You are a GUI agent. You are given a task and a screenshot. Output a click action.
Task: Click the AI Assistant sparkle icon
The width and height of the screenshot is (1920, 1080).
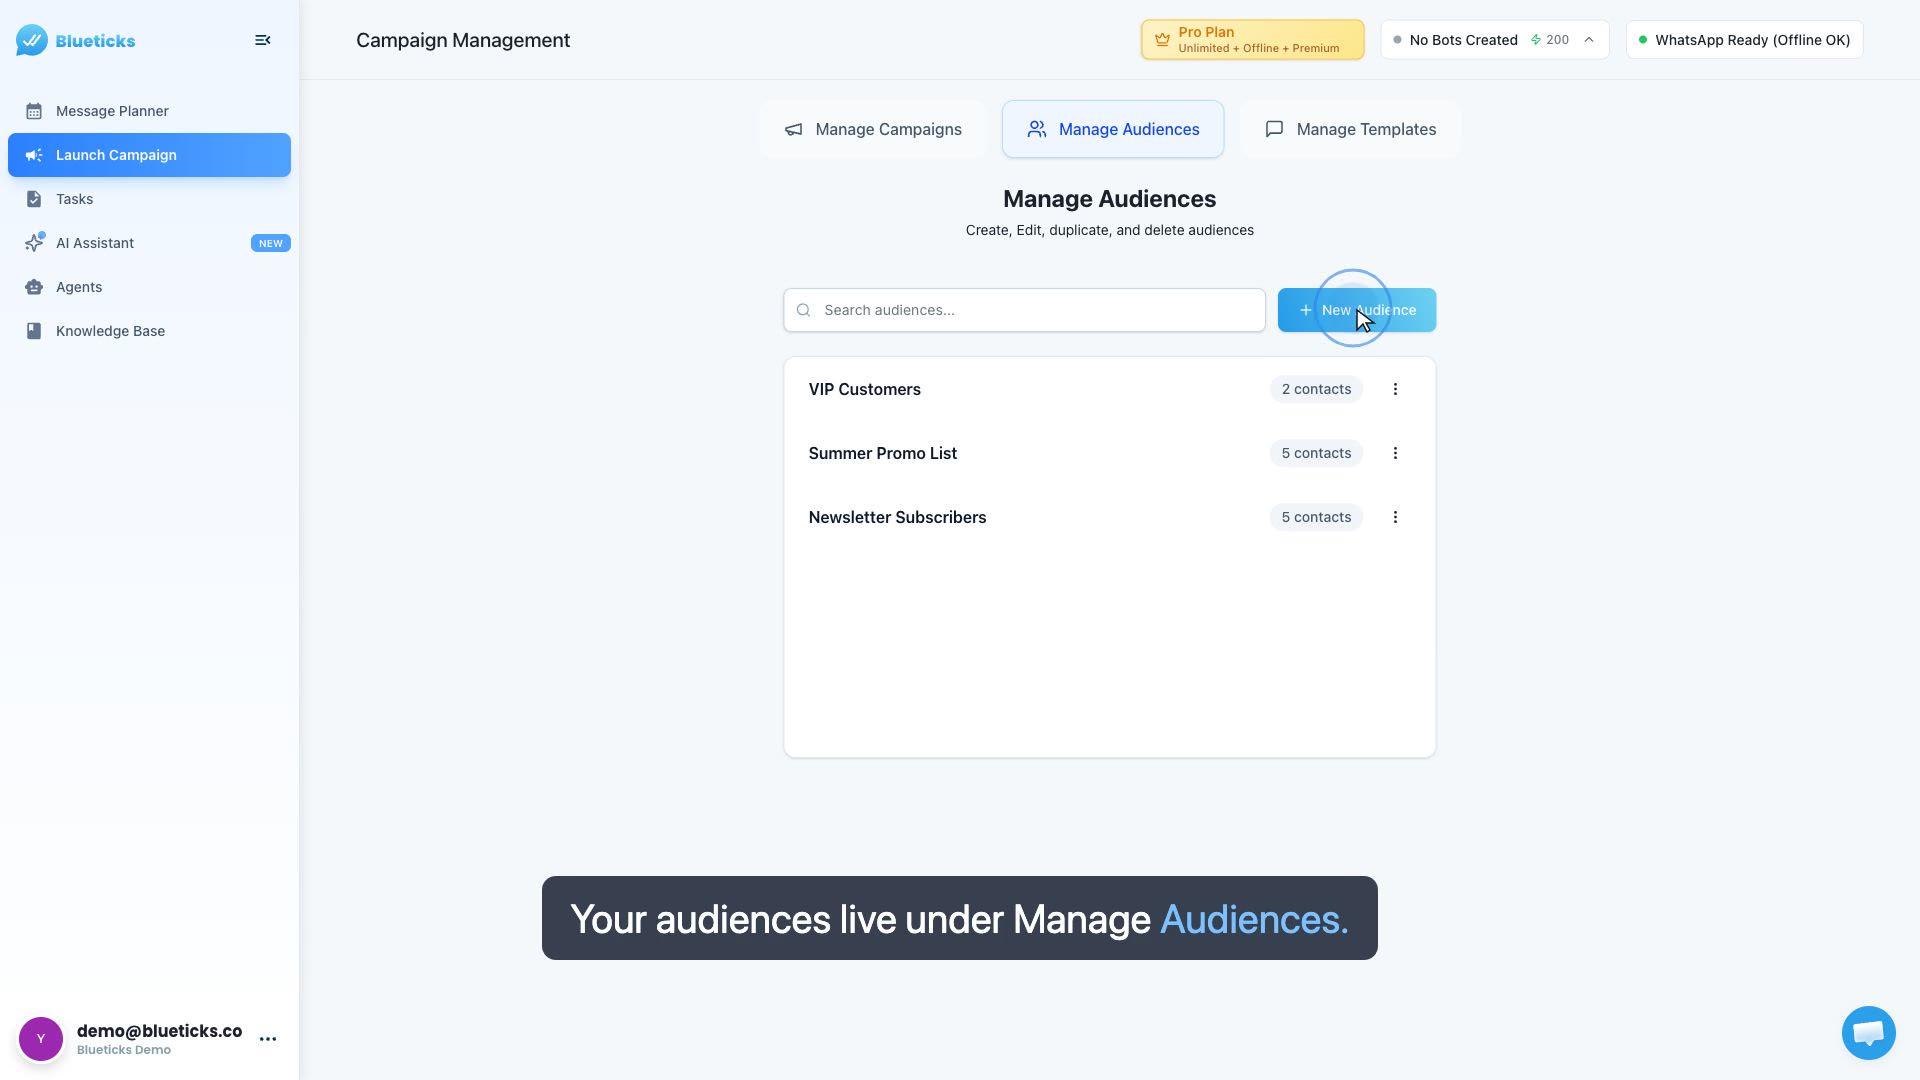[35, 243]
